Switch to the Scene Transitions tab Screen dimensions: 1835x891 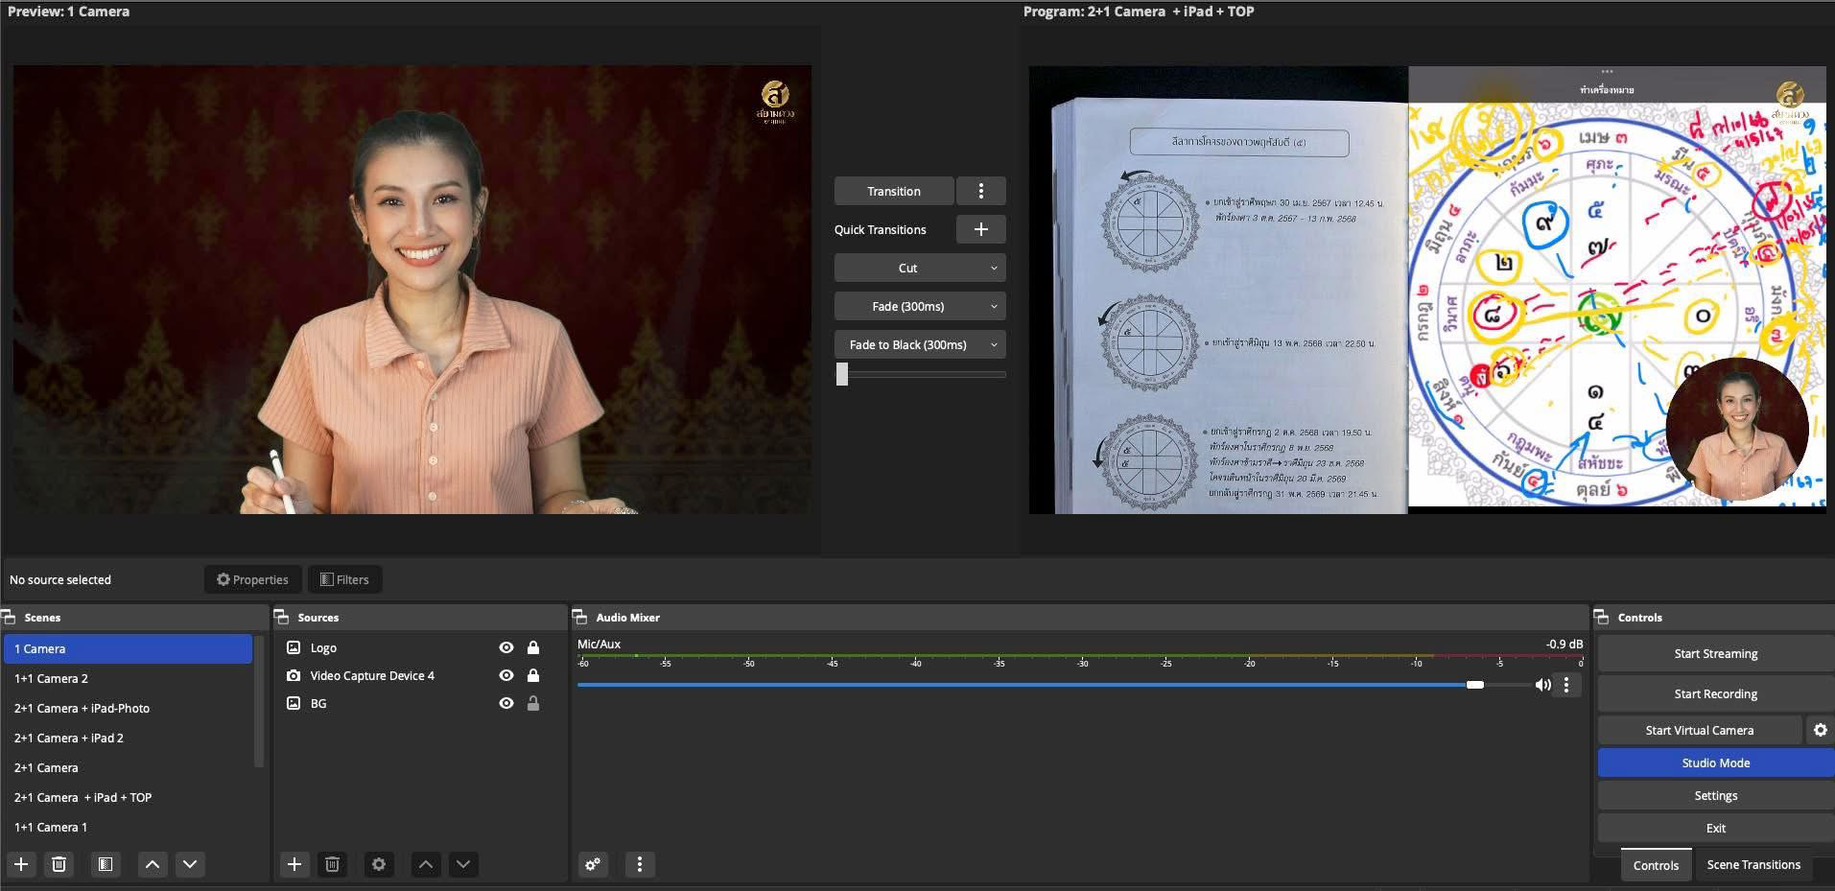[x=1753, y=865]
